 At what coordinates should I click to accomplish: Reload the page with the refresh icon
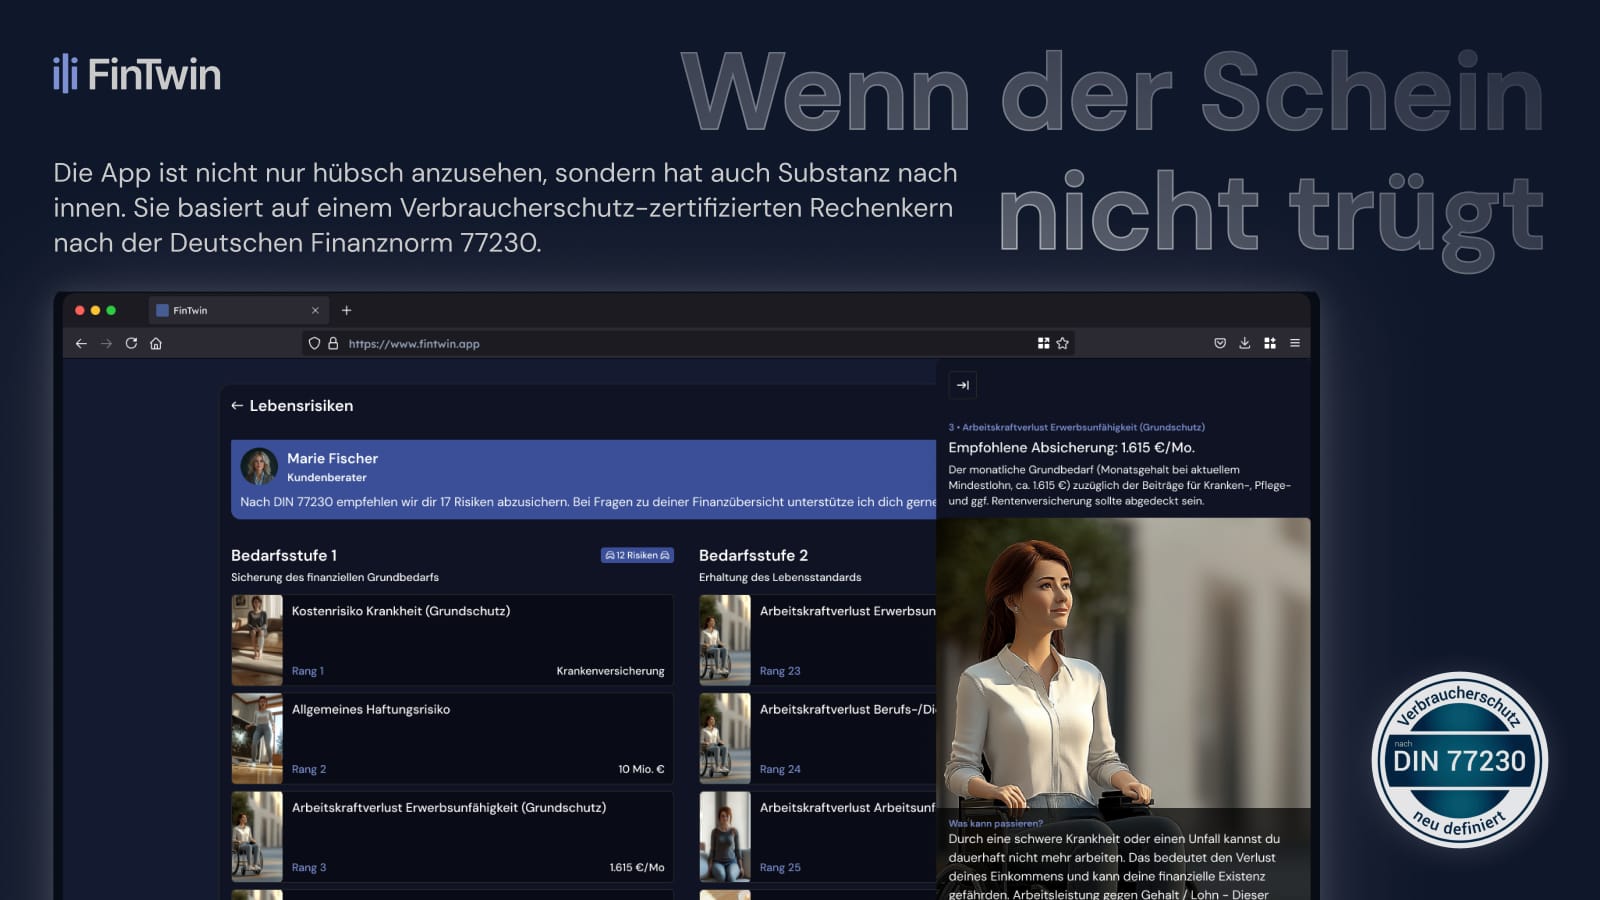point(131,343)
